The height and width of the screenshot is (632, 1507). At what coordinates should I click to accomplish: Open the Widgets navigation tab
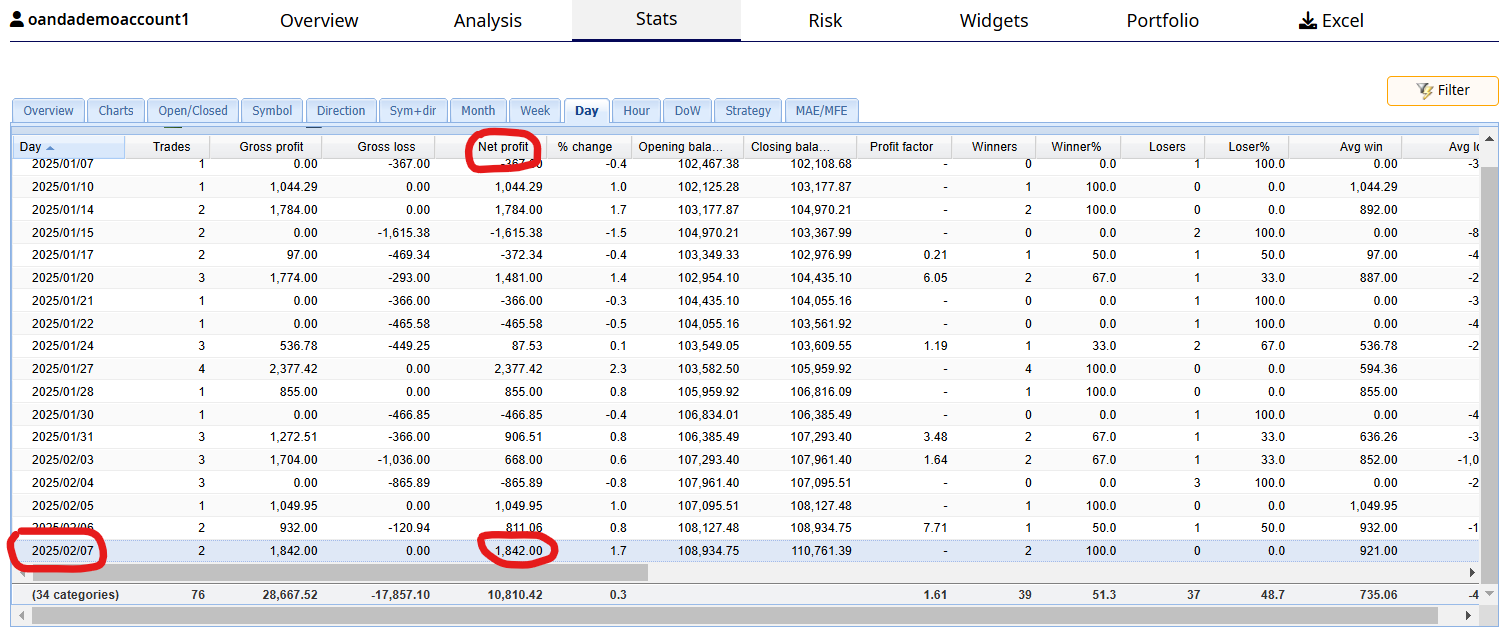(994, 20)
